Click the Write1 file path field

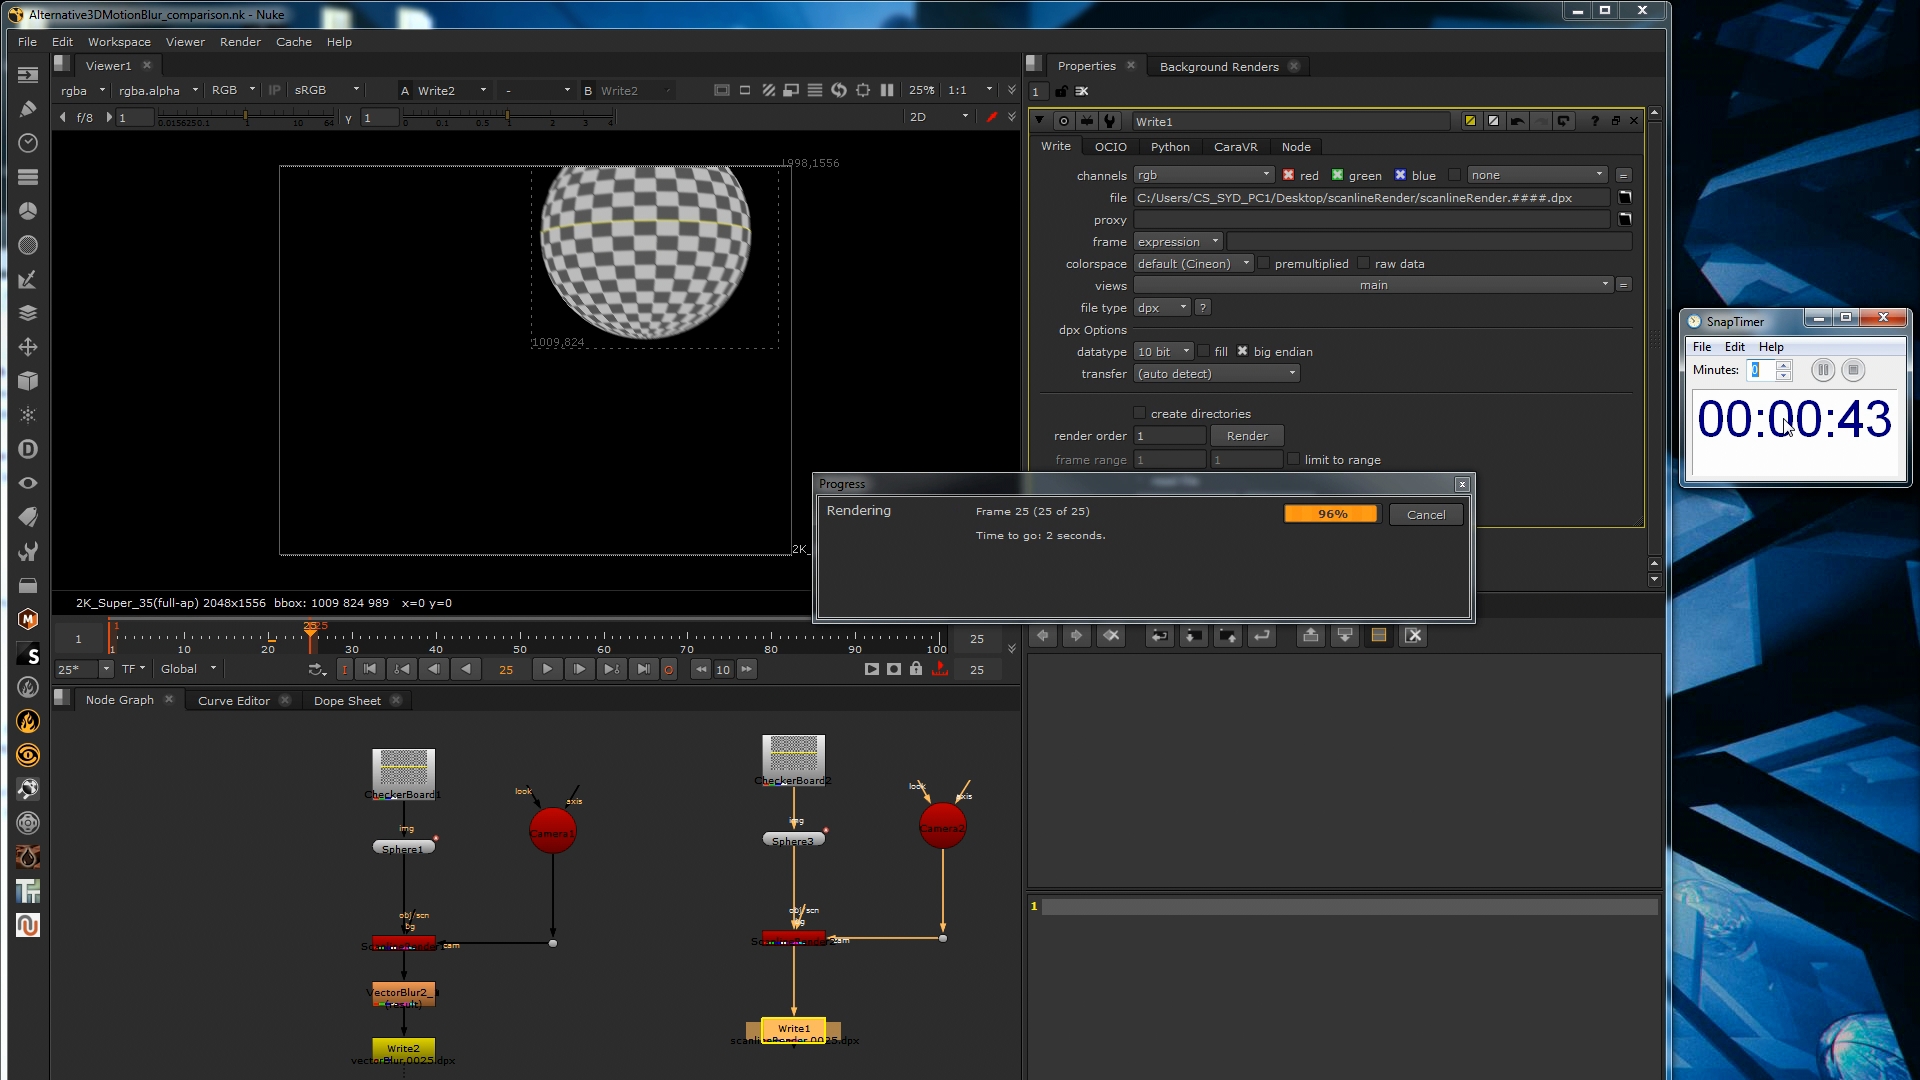(1371, 197)
